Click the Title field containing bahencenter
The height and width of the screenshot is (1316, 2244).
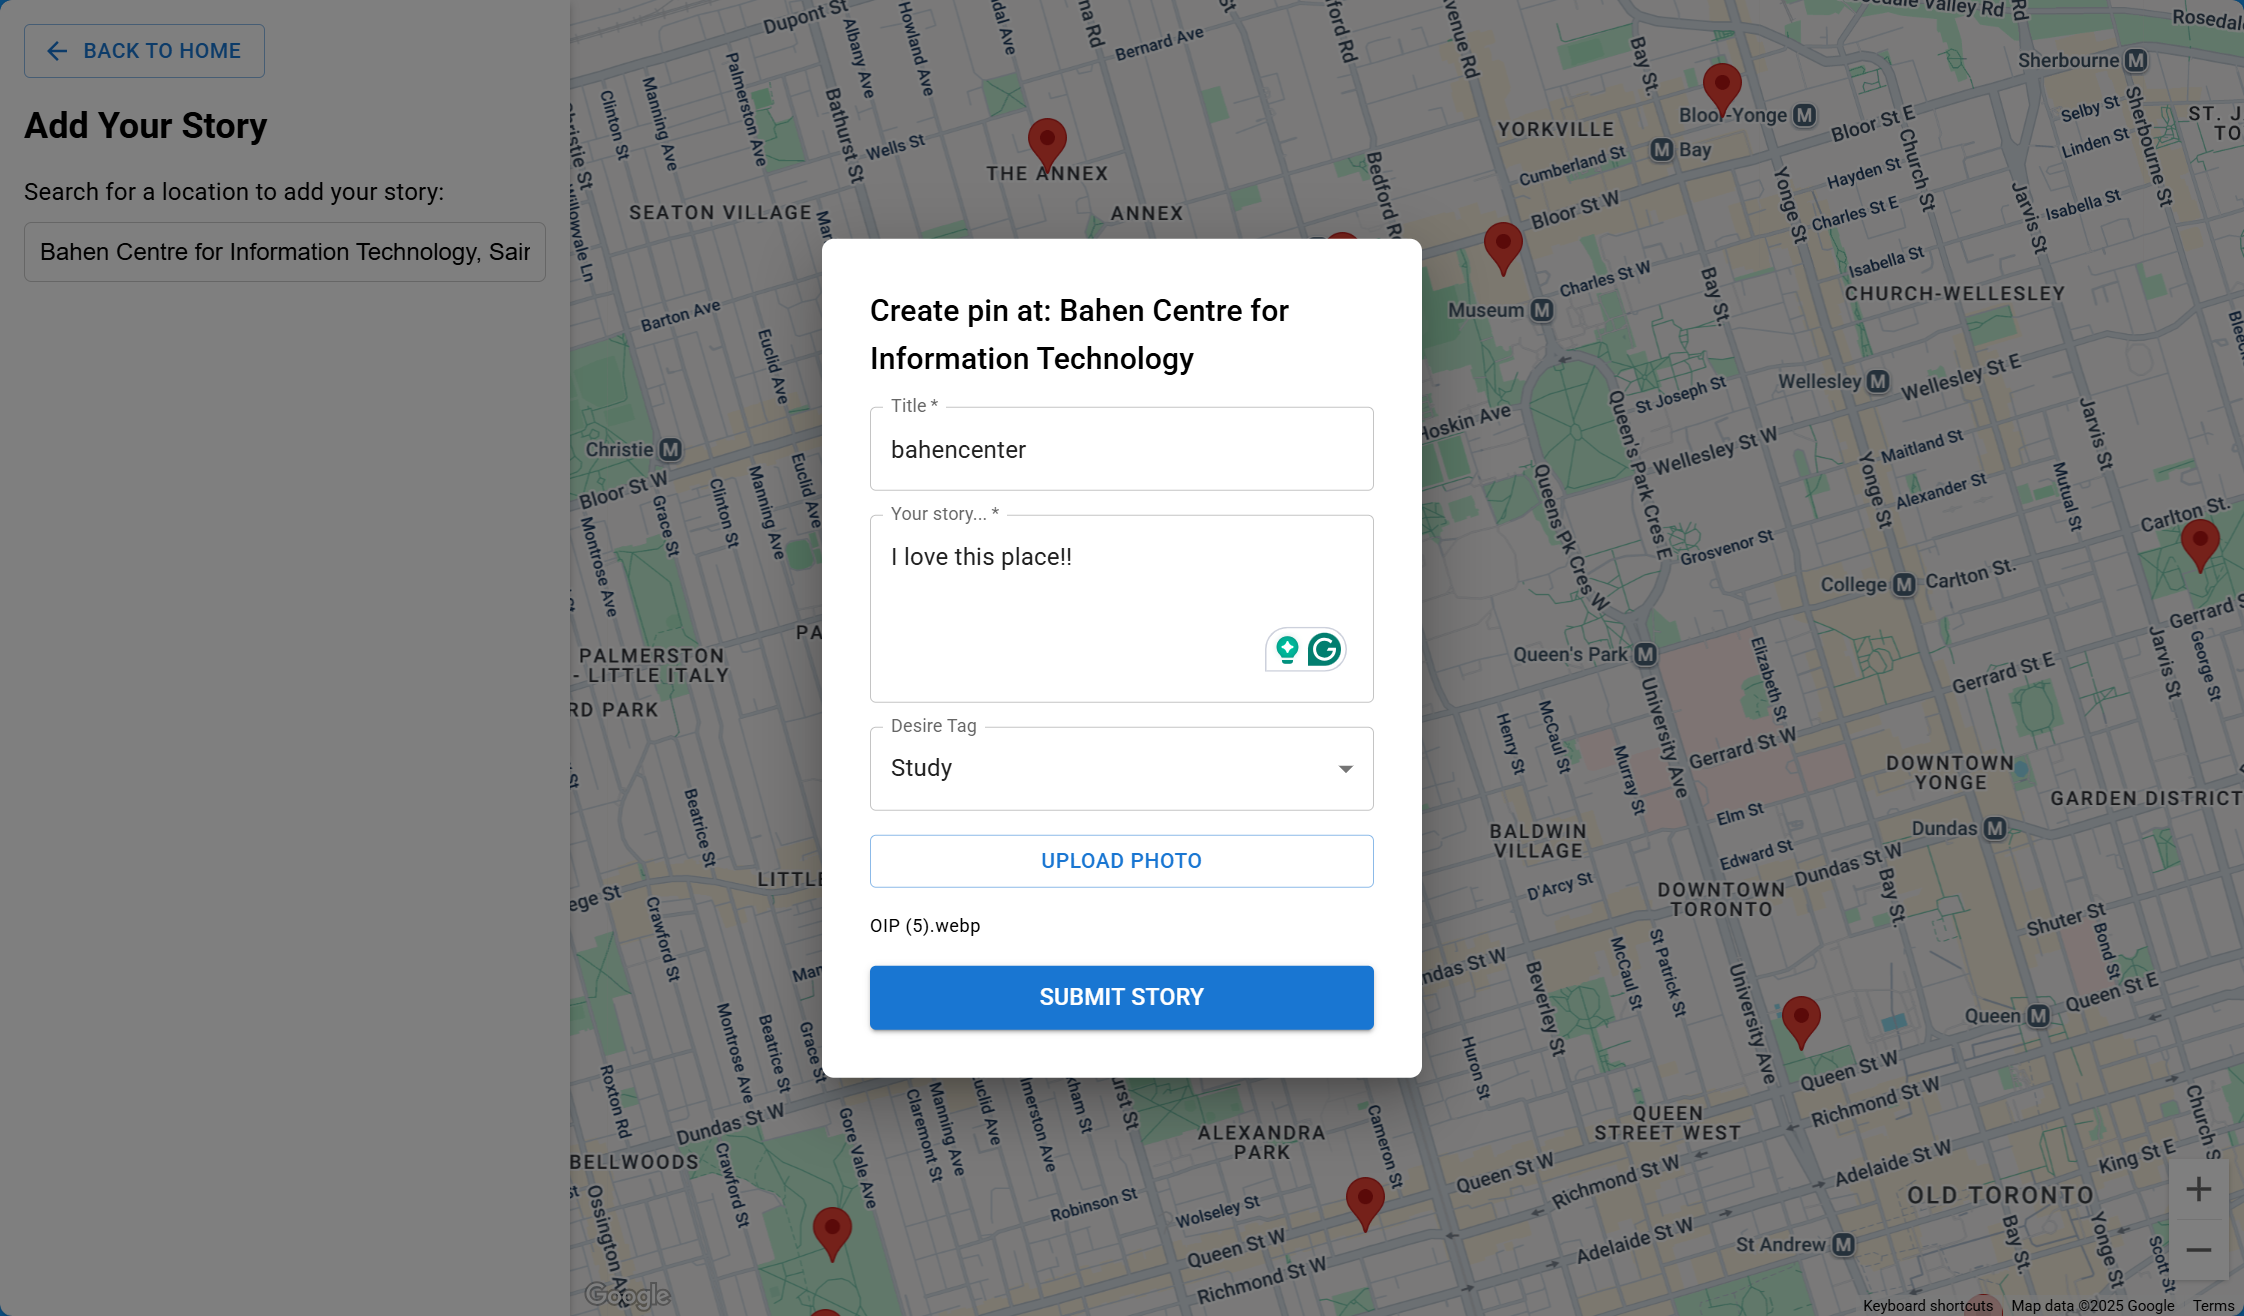[x=1121, y=450]
